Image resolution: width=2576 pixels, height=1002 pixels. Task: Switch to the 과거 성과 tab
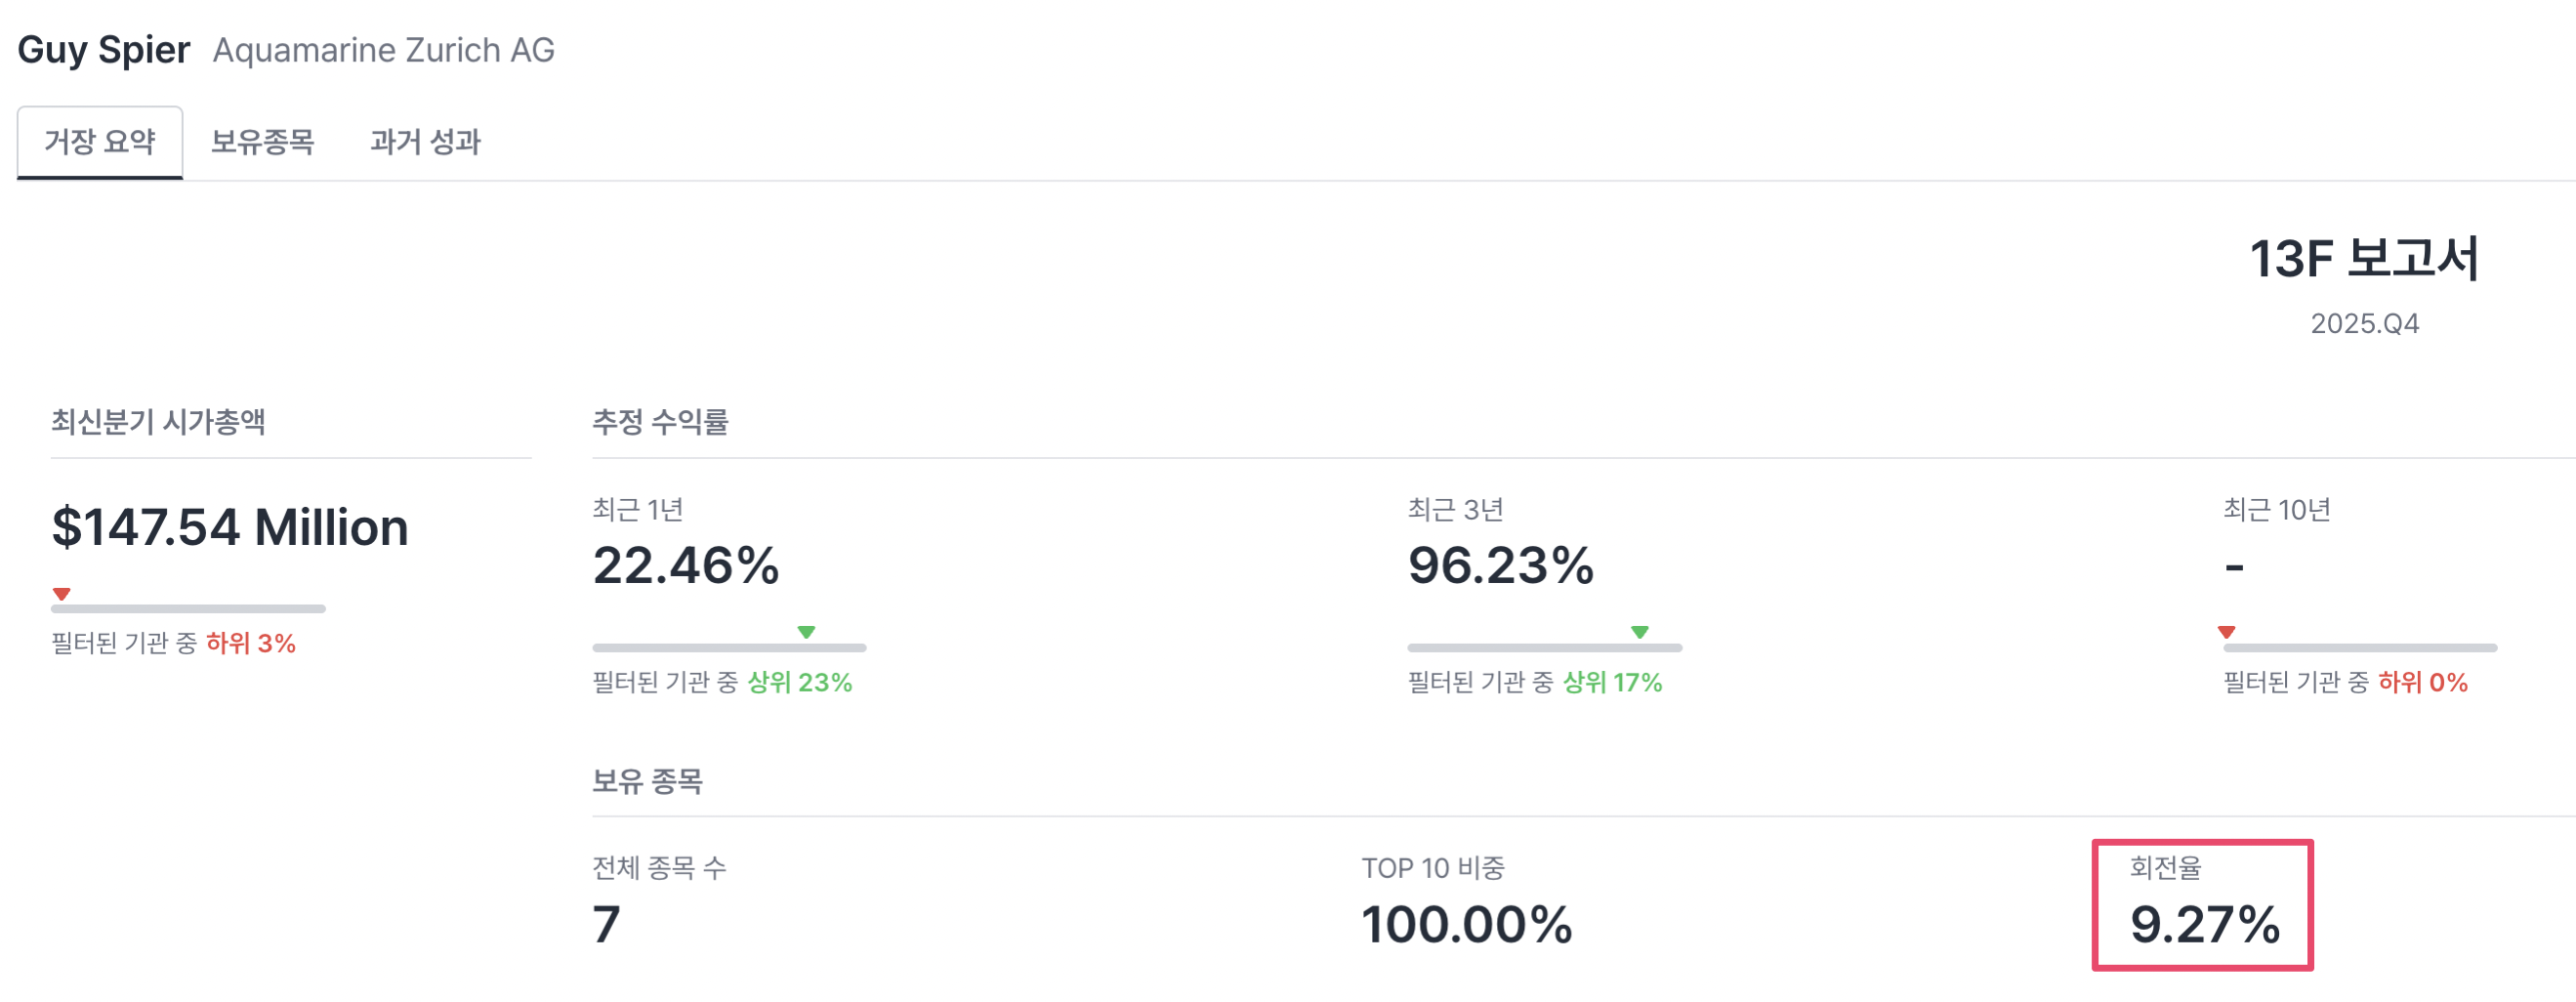click(425, 142)
